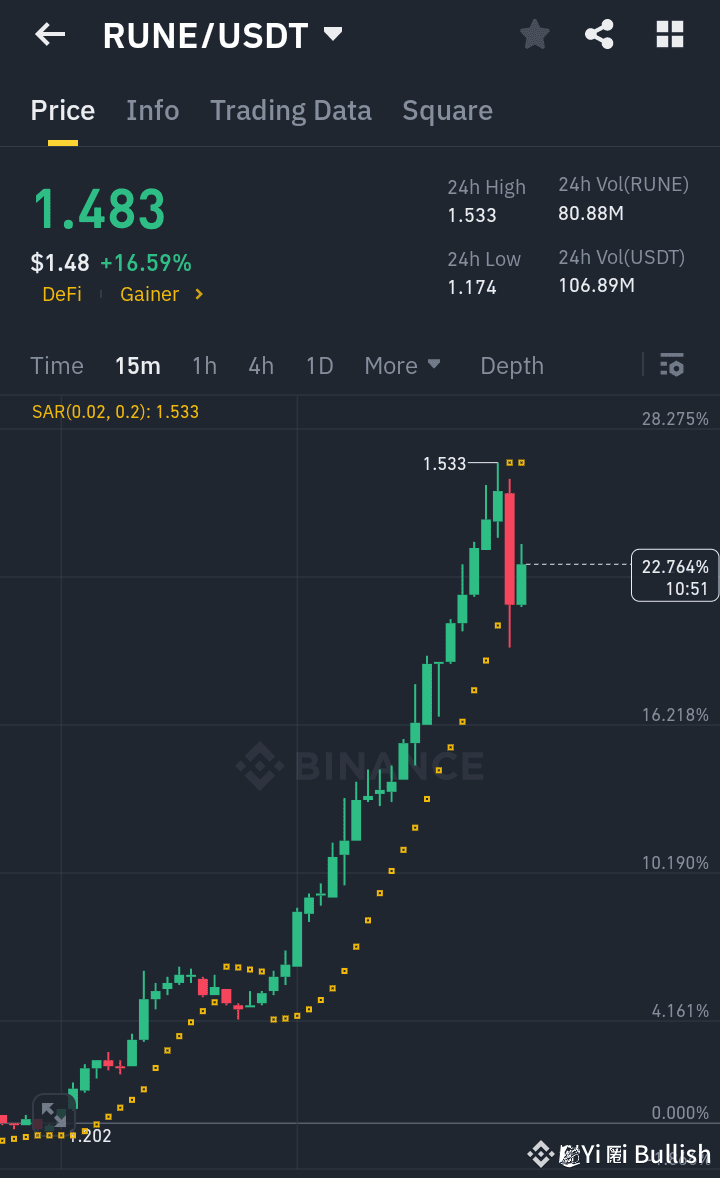720x1178 pixels.
Task: Expand the Gainer ranking via its chevron
Action: point(196,295)
